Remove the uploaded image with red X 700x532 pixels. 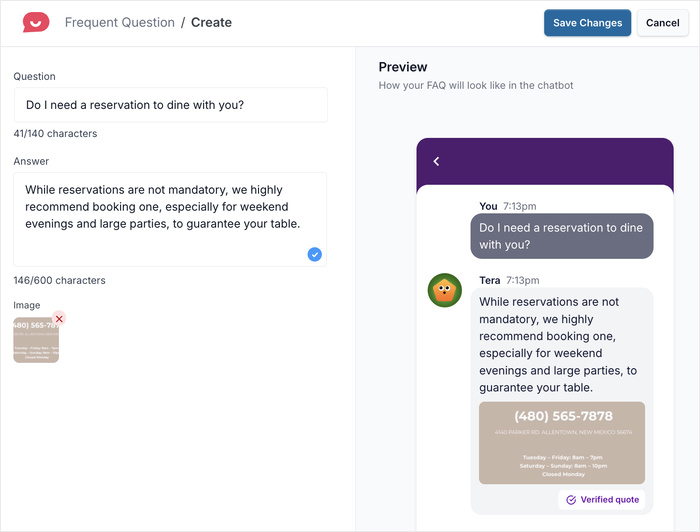tap(59, 319)
